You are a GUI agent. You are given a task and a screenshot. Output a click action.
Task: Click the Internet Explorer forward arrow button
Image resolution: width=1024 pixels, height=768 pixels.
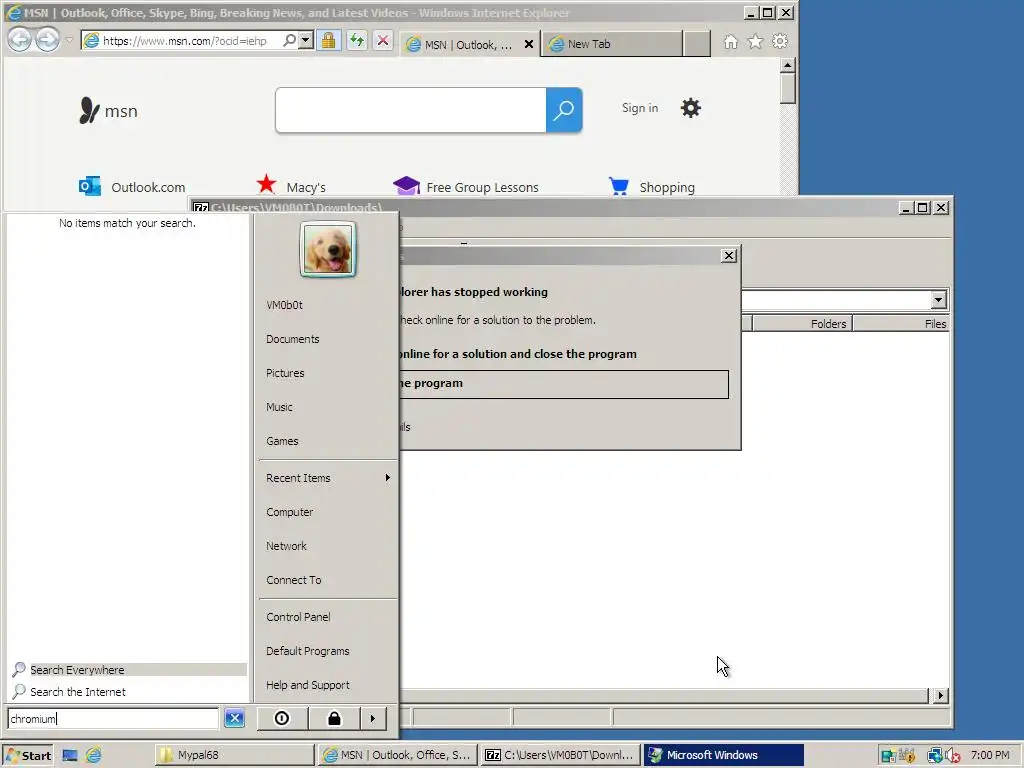click(47, 40)
